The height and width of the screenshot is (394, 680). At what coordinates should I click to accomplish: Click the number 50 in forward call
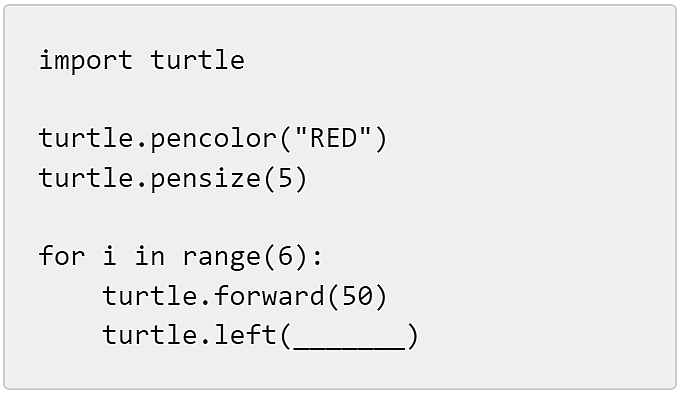(x=357, y=296)
